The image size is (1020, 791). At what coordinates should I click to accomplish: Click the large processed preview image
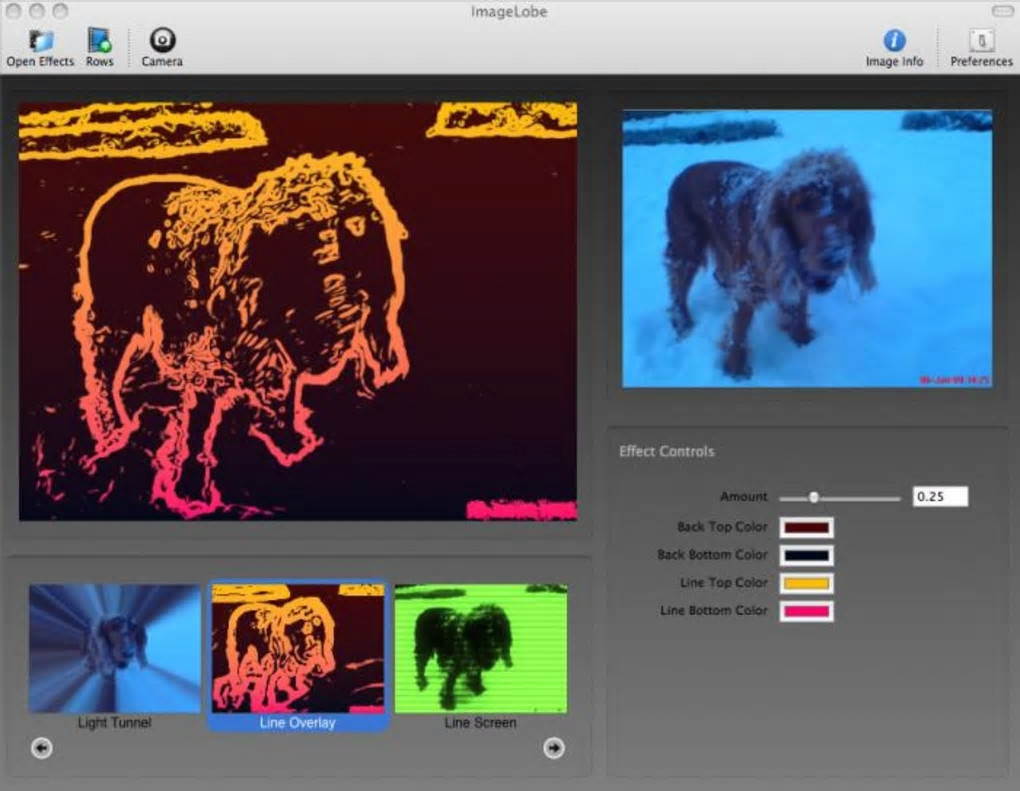click(x=298, y=311)
